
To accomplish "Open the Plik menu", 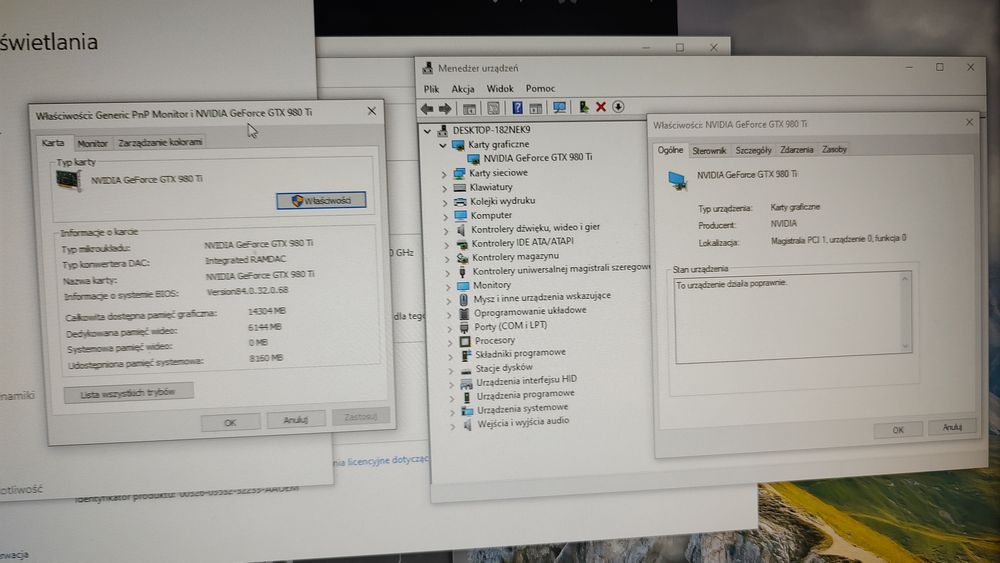I will (432, 89).
